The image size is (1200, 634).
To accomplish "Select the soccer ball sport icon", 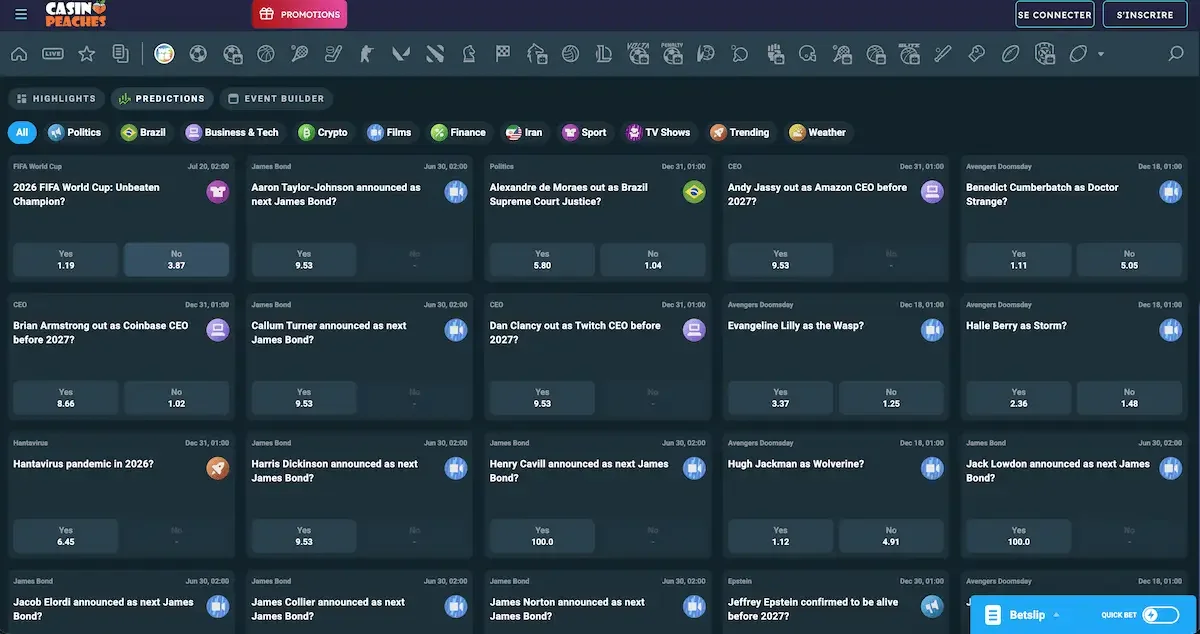I will (198, 54).
